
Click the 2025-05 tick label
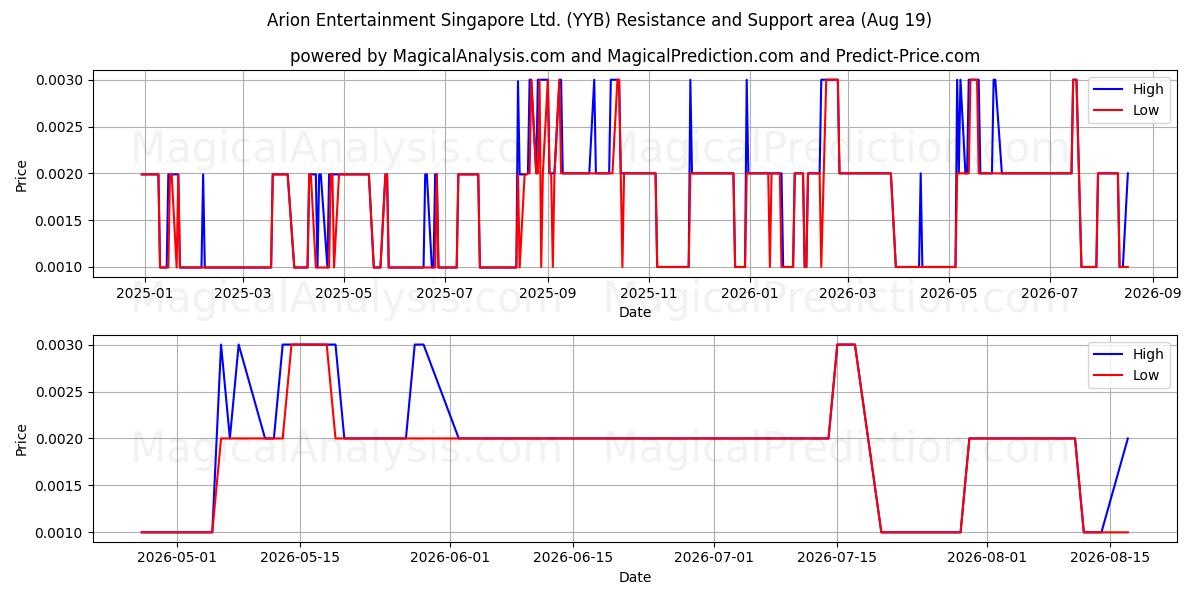coord(344,293)
